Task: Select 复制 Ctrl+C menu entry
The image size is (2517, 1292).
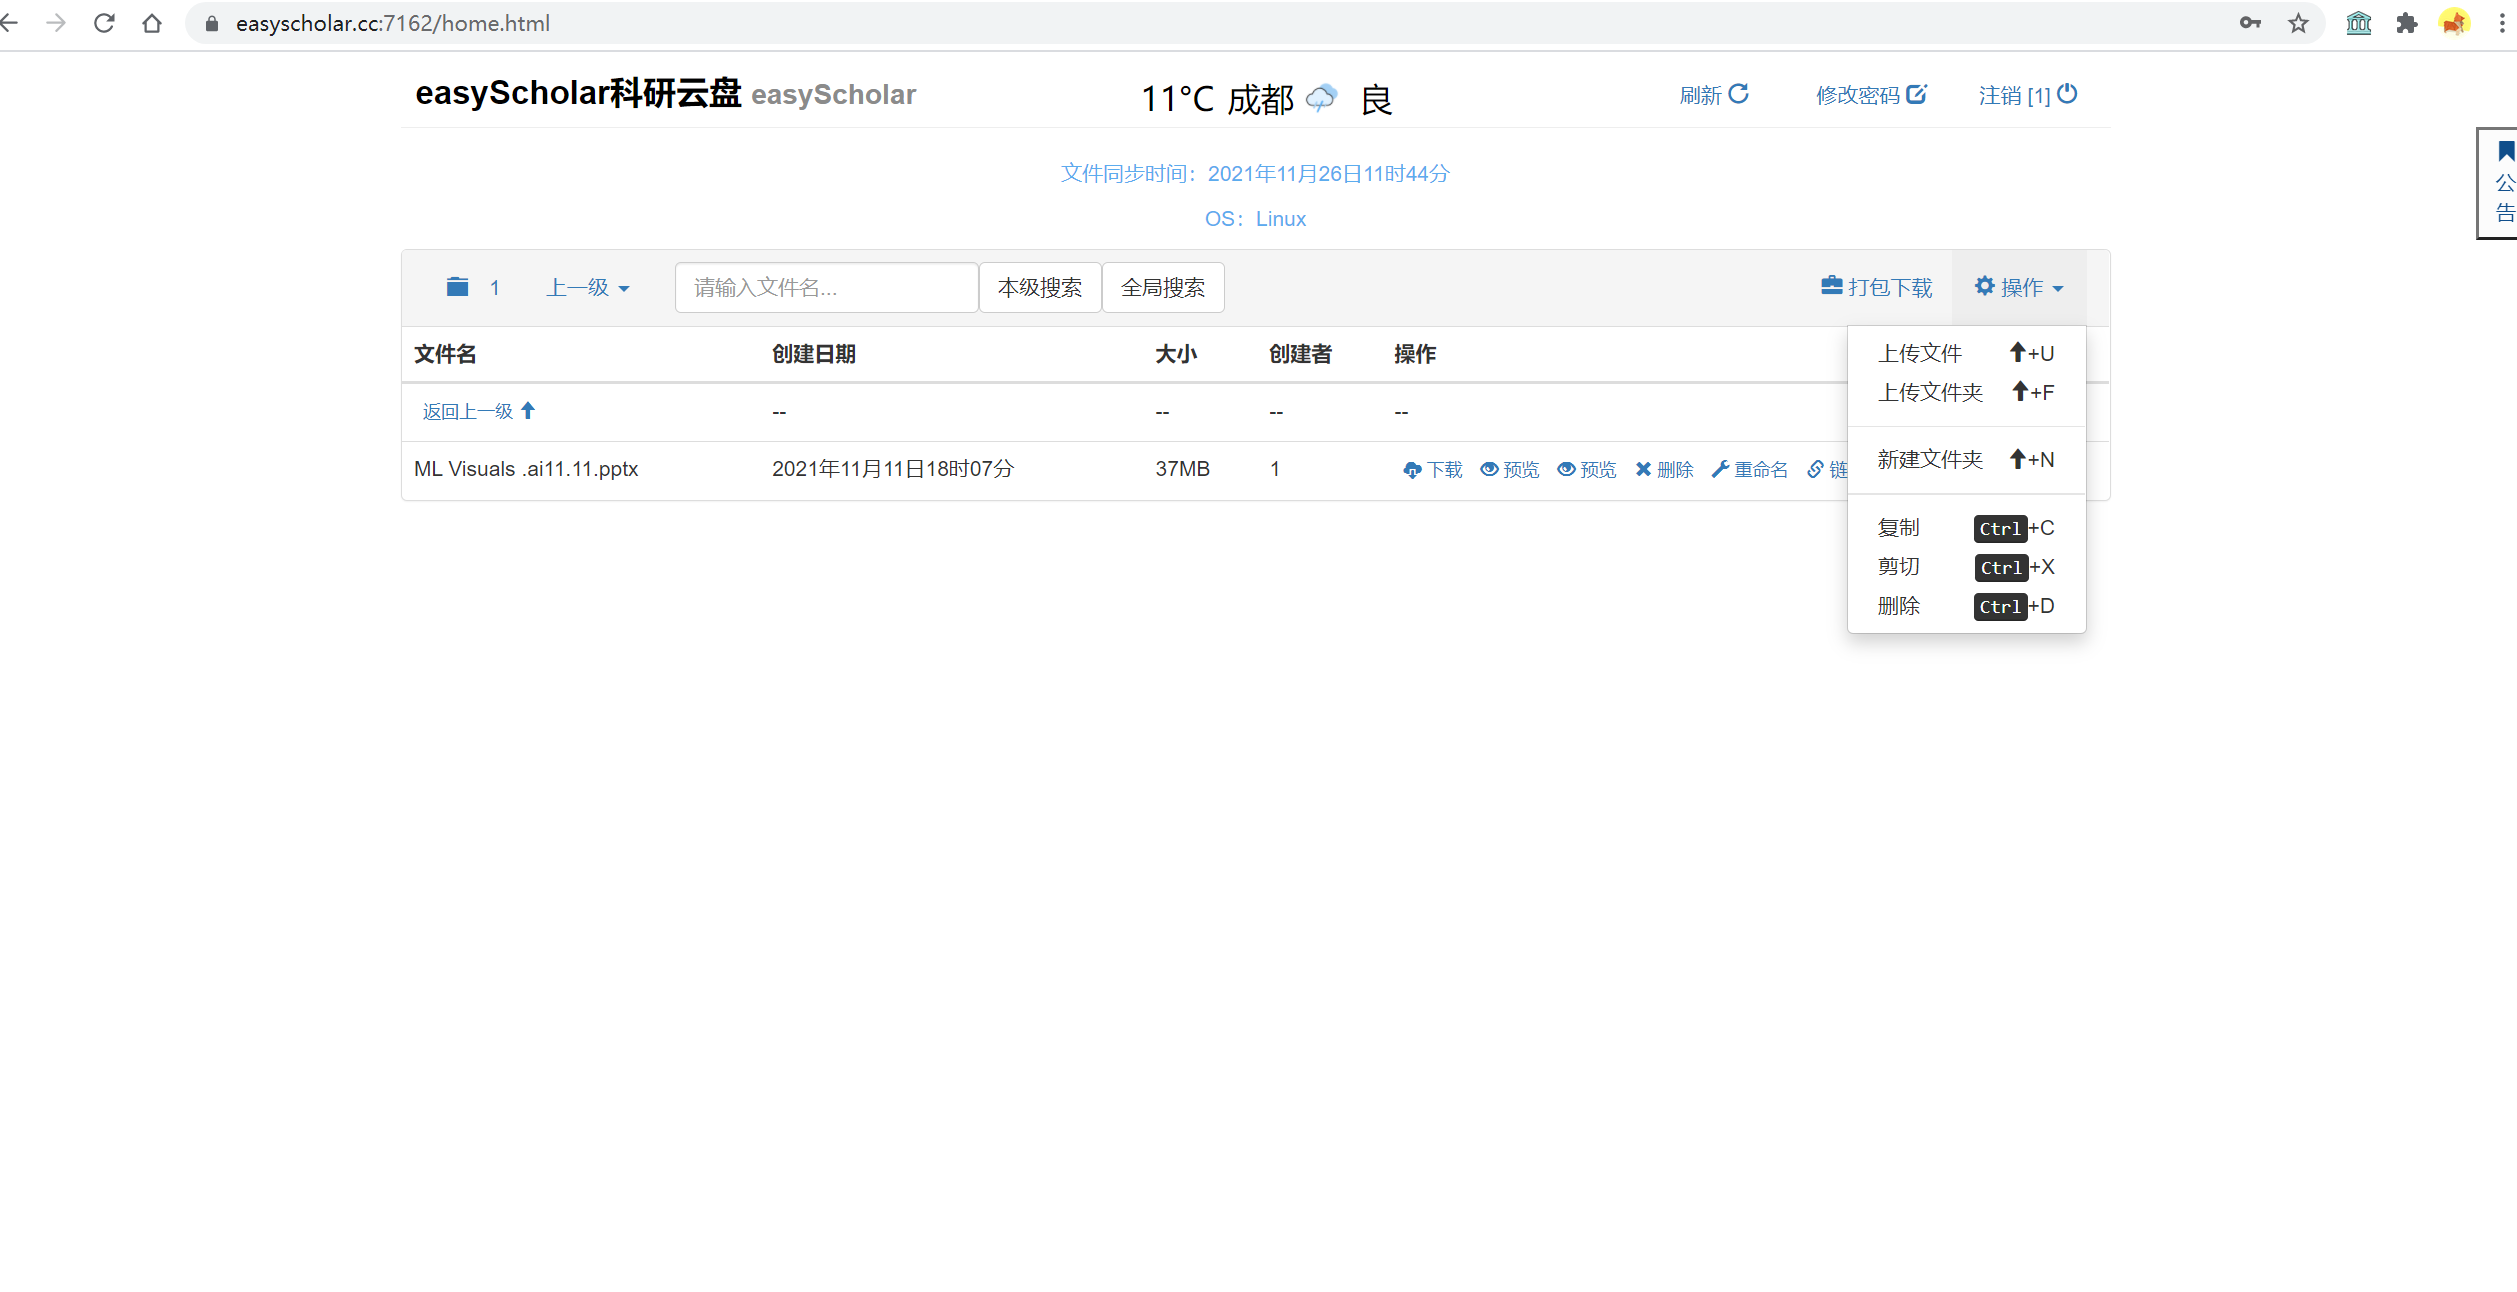Action: point(1898,527)
